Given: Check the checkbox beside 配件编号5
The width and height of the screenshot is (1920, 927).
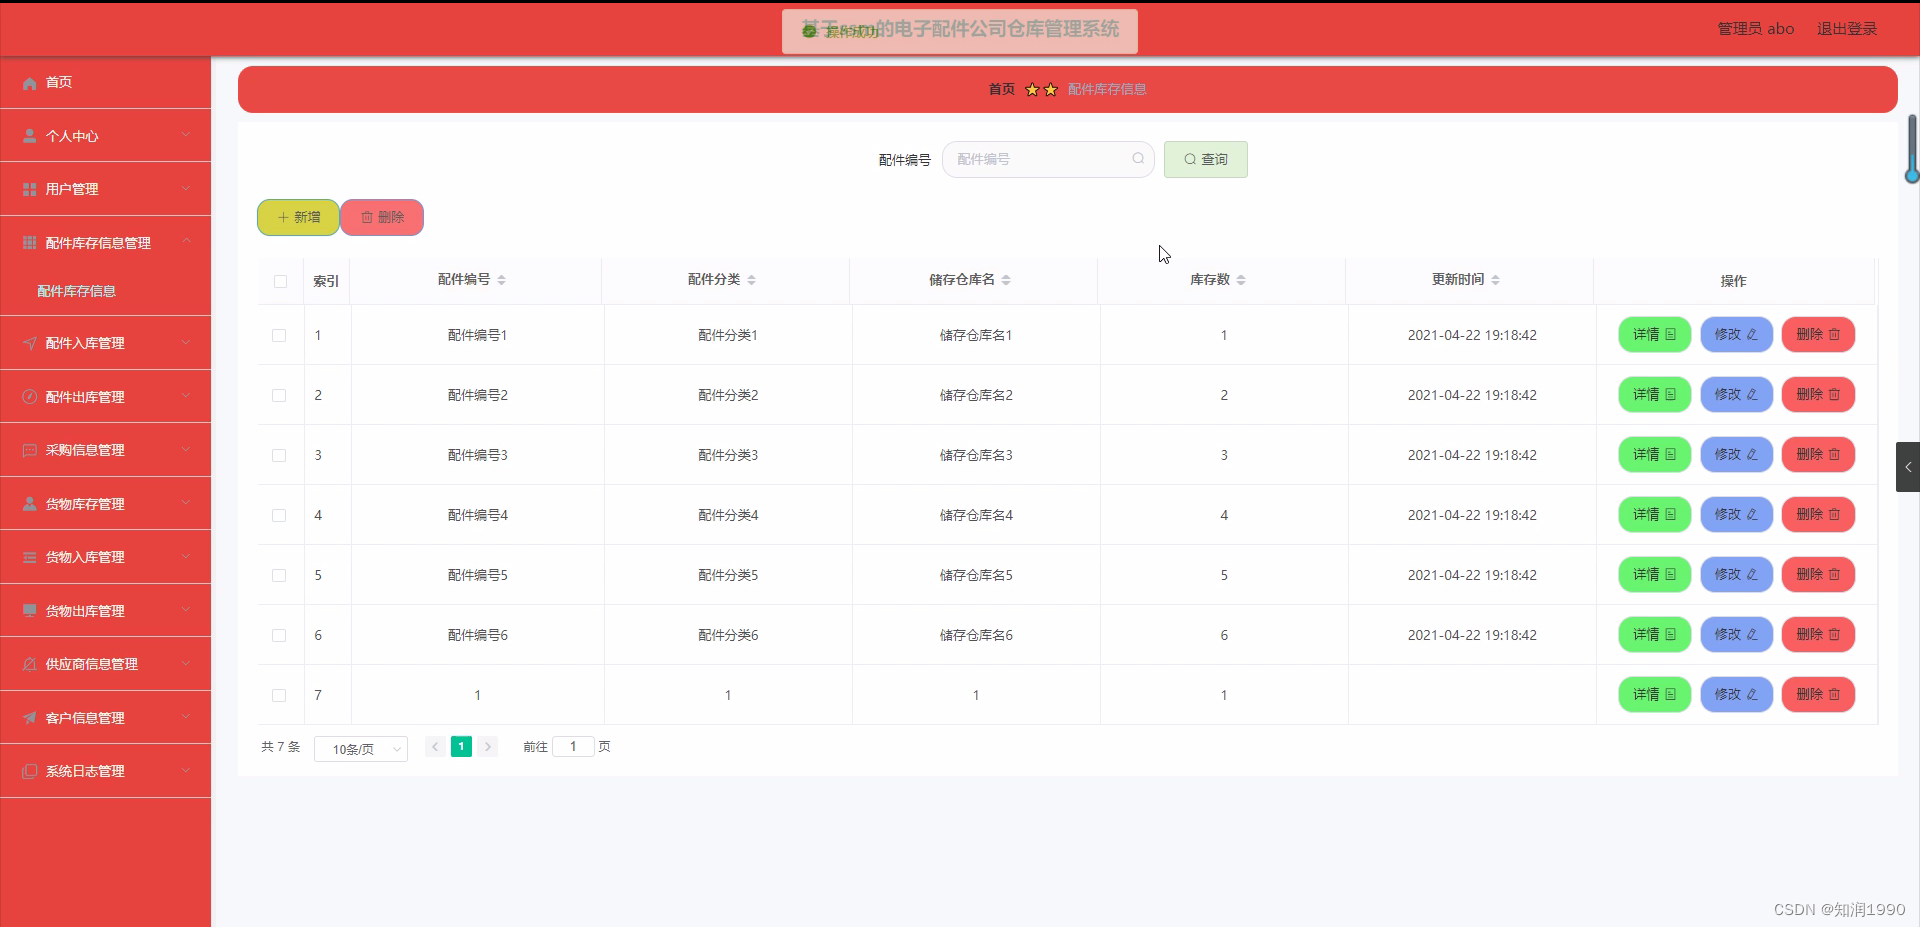Looking at the screenshot, I should pos(279,576).
